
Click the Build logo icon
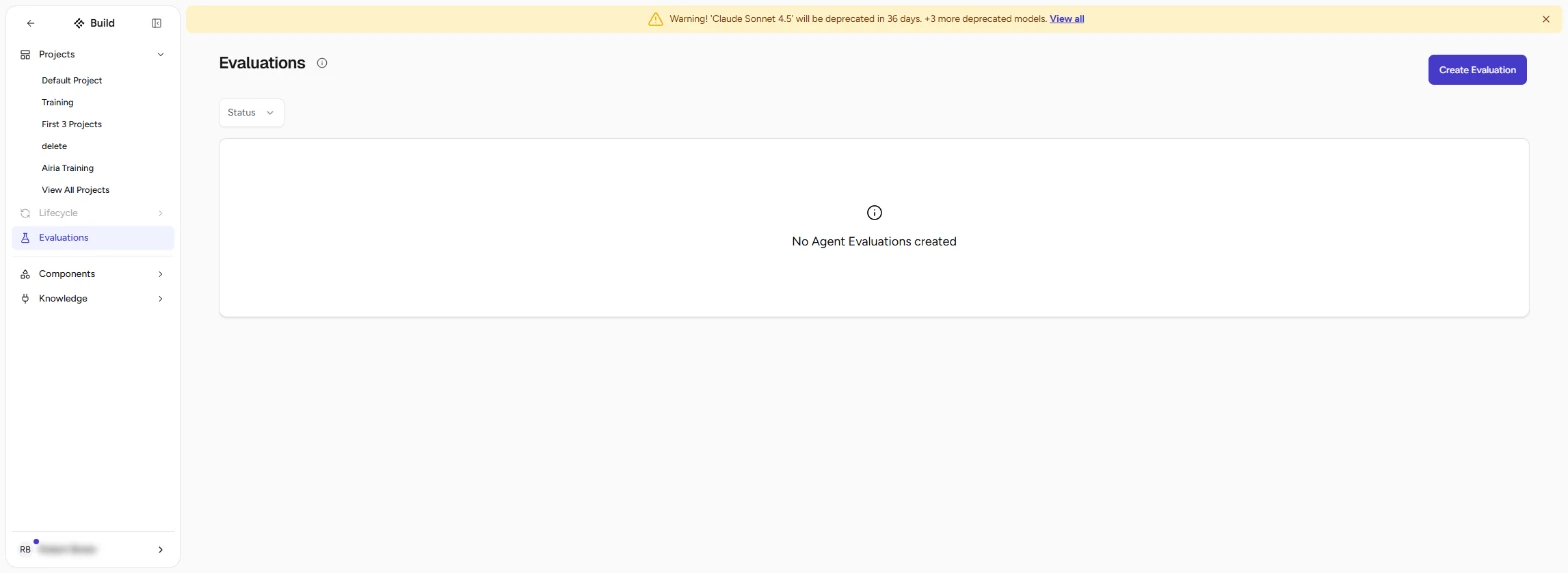(79, 23)
